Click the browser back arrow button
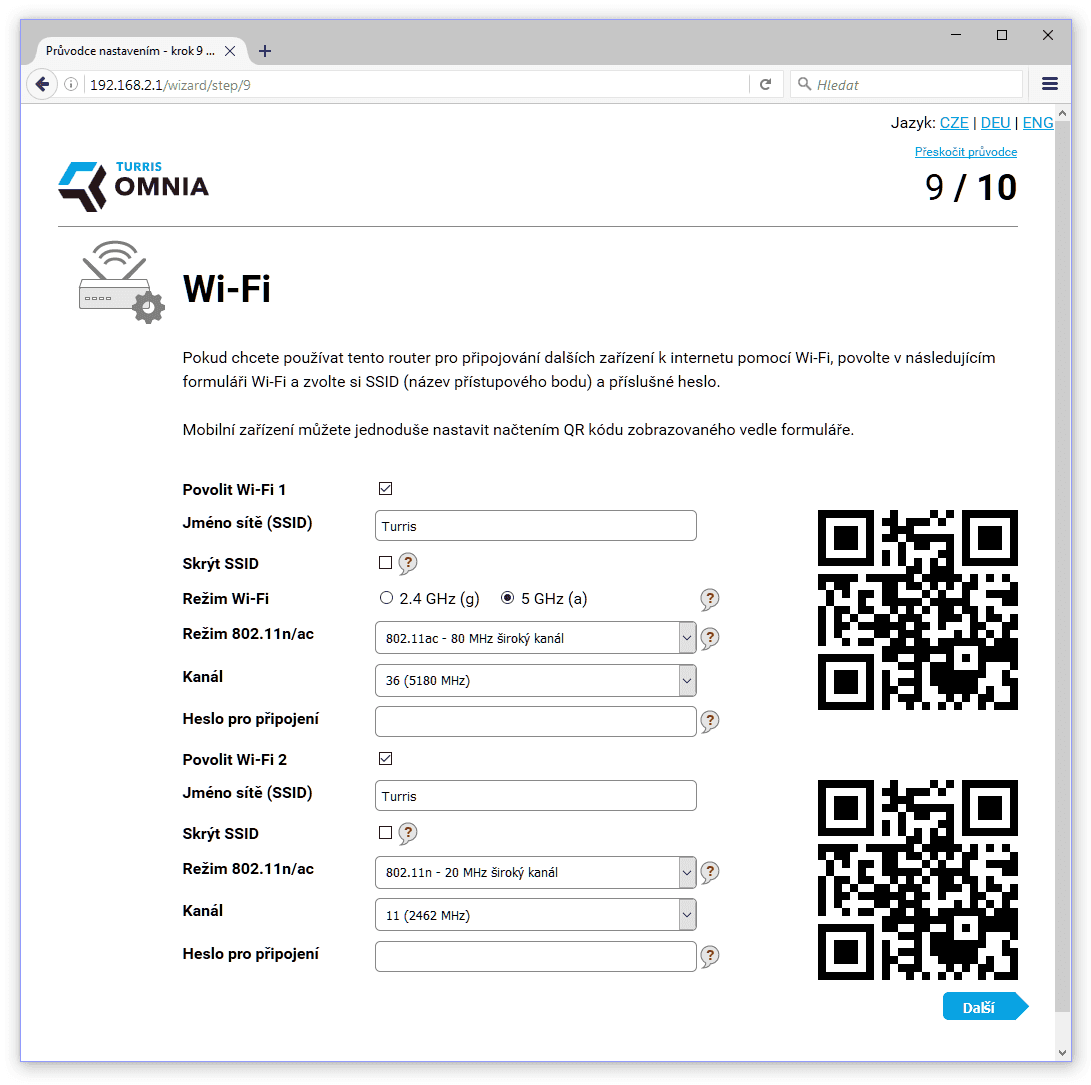The width and height of the screenshot is (1091, 1085). [x=42, y=85]
